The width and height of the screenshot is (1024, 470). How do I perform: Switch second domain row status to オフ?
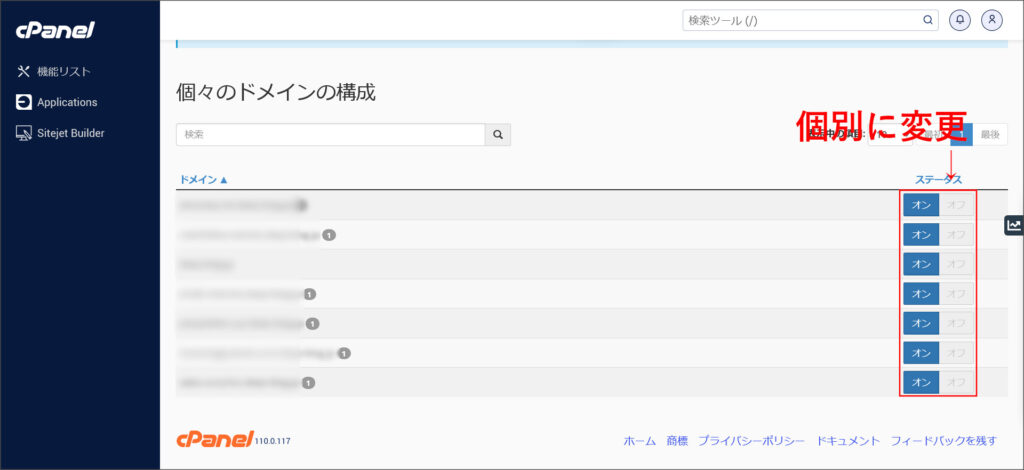[956, 234]
